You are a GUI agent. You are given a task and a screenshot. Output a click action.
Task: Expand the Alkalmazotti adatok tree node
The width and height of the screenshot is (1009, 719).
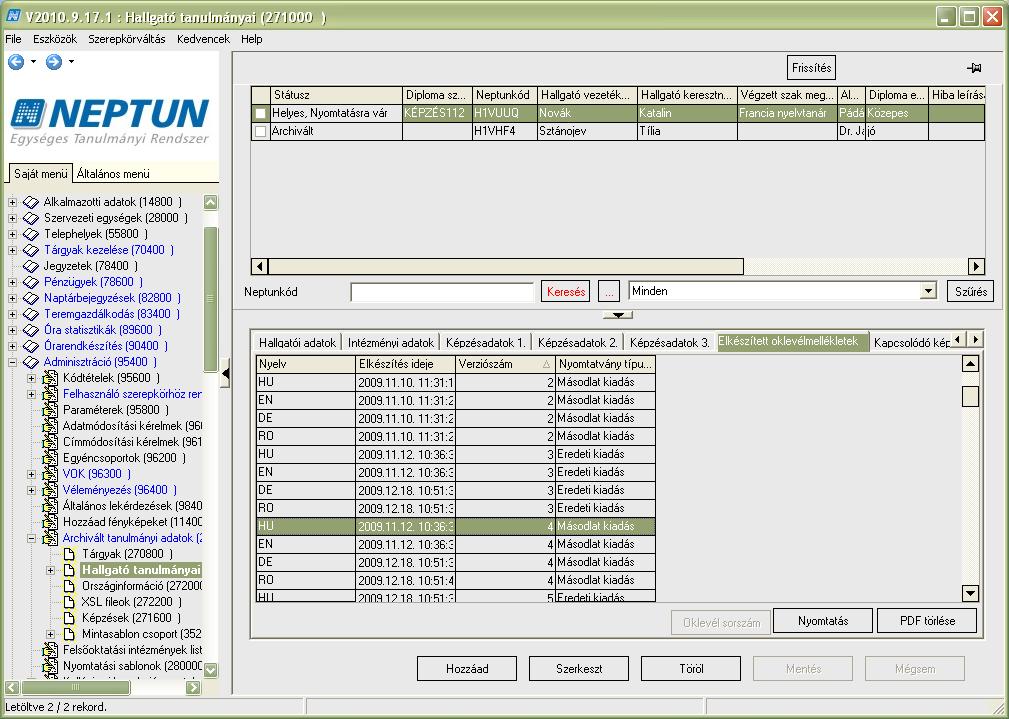12,202
